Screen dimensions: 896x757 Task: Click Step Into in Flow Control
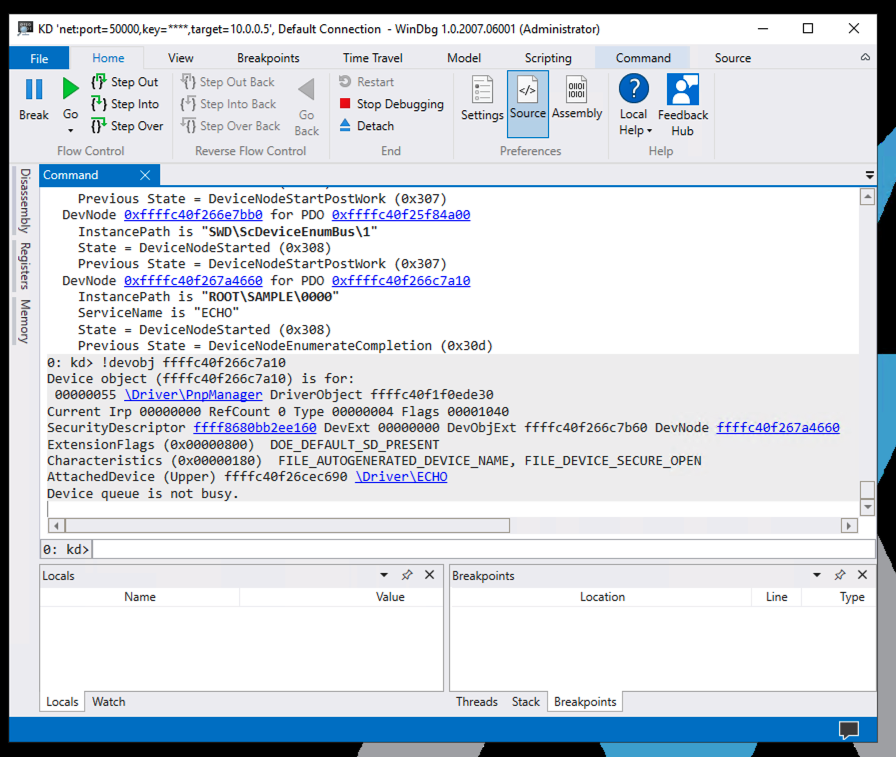click(125, 104)
